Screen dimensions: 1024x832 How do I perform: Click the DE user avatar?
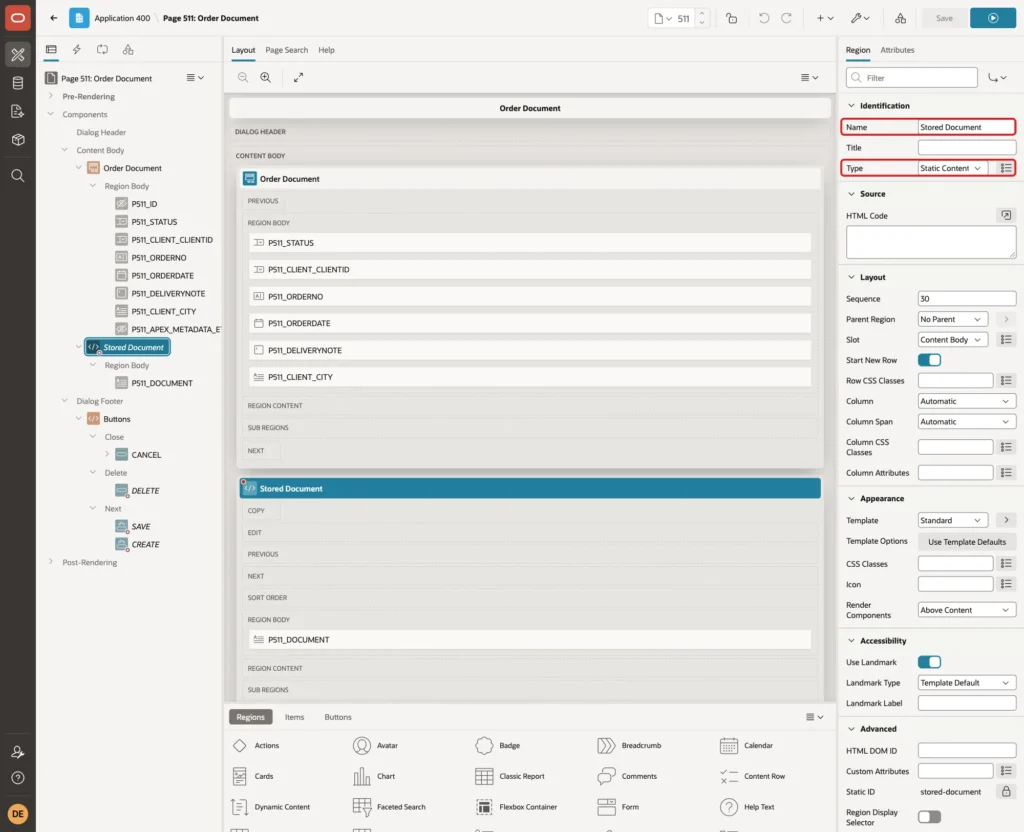tap(18, 814)
